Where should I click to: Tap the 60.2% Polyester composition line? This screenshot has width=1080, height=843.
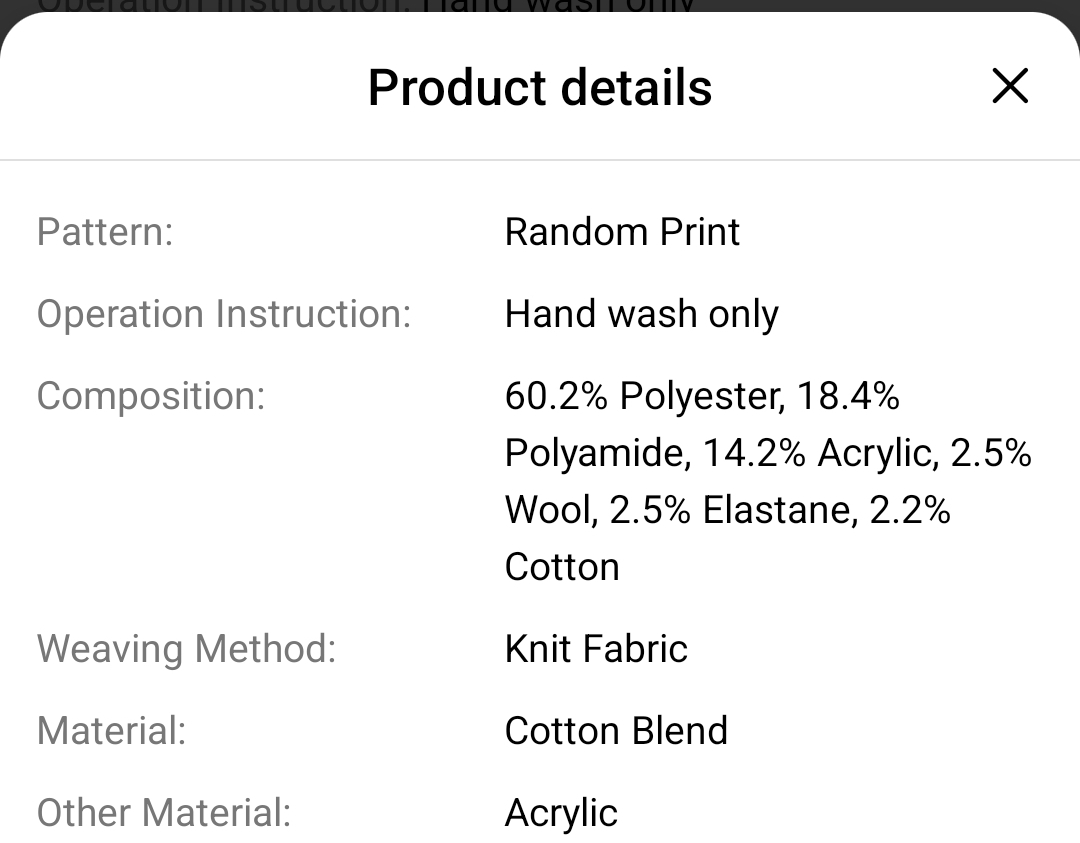coord(702,396)
